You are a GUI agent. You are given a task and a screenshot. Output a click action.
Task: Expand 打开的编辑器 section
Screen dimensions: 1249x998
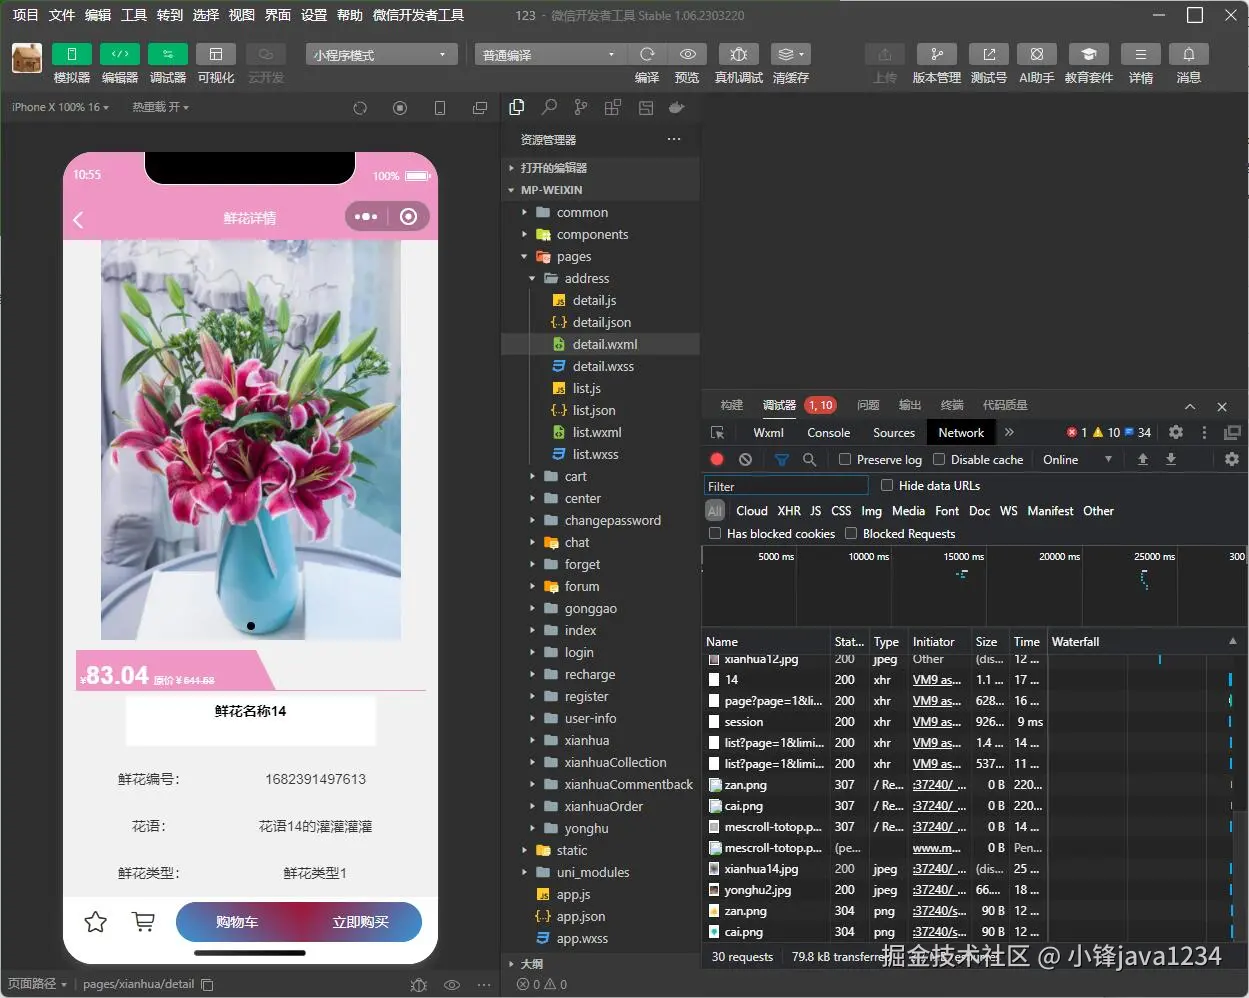click(553, 168)
